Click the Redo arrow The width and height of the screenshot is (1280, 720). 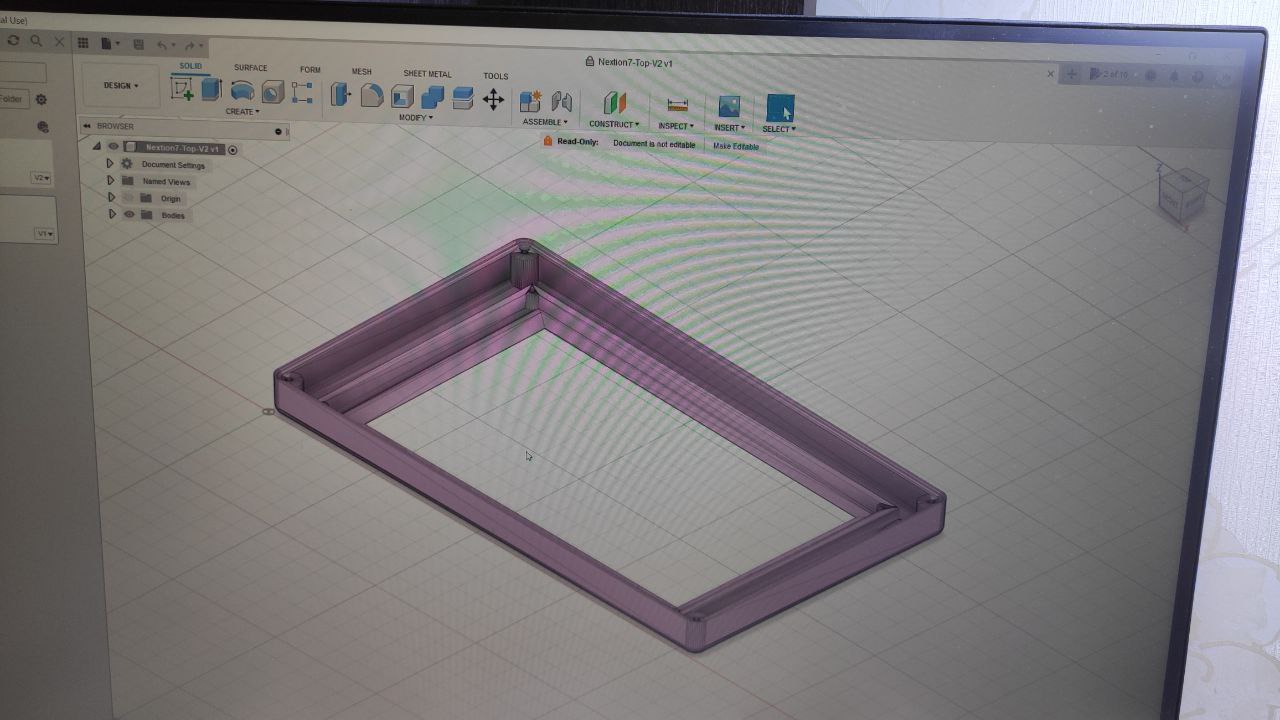(192, 45)
